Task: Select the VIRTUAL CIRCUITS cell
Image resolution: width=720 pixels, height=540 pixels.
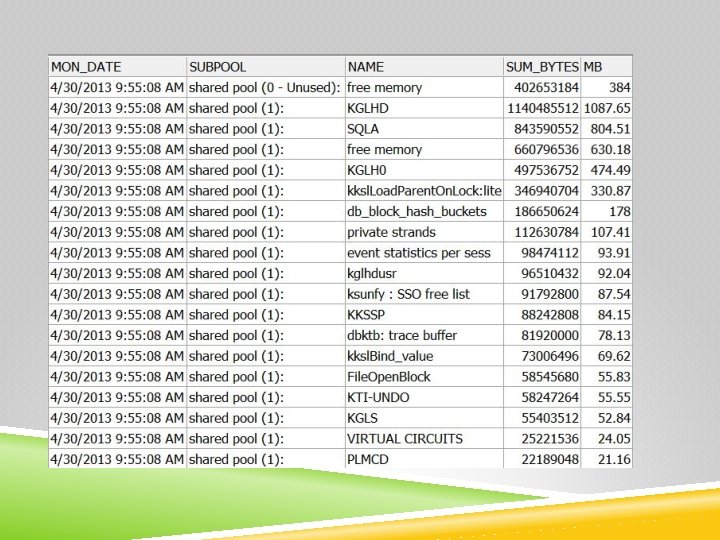Action: coord(424,439)
